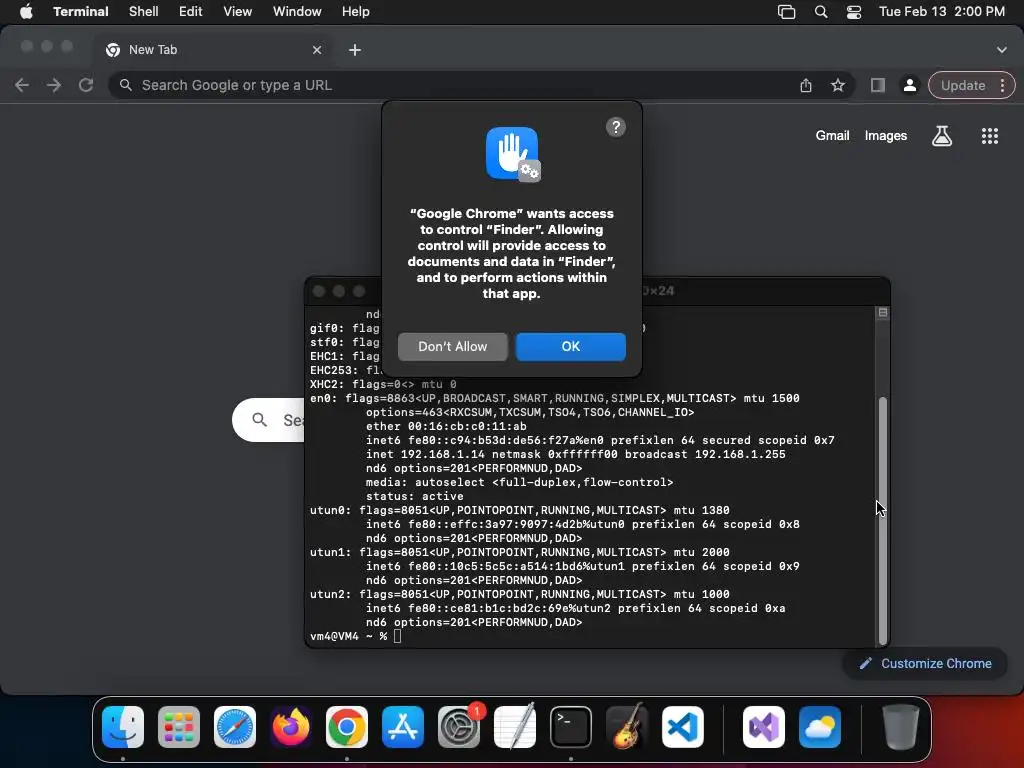The width and height of the screenshot is (1024, 768).
Task: Open a new Chrome tab with plus button
Action: click(x=355, y=50)
